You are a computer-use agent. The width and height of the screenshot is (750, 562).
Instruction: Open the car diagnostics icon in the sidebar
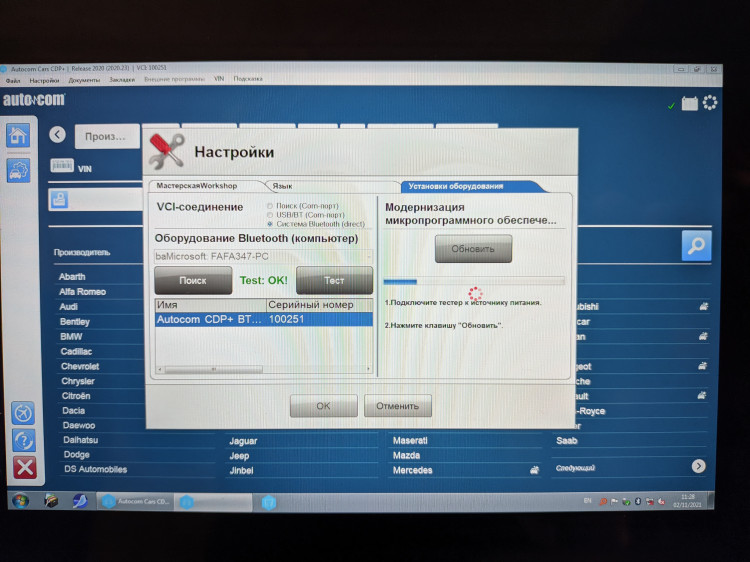pyautogui.click(x=19, y=170)
